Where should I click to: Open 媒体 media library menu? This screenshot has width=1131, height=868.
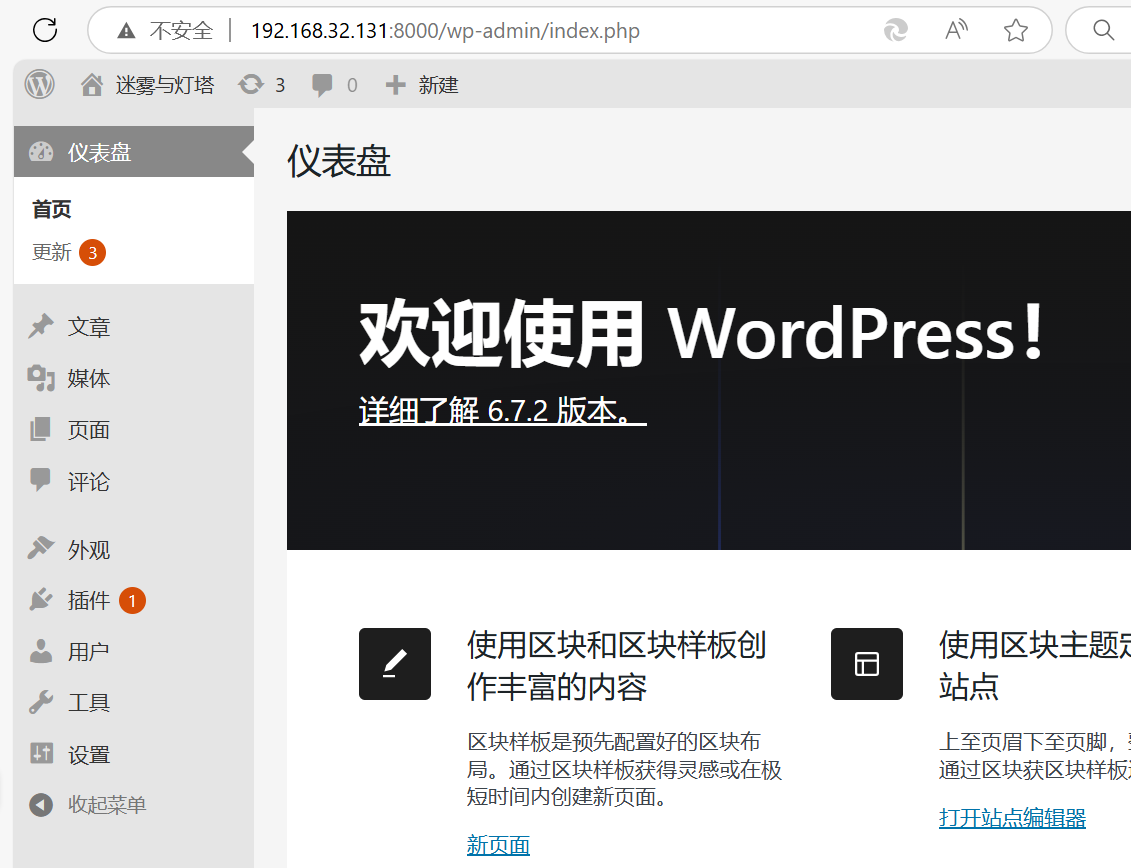(x=89, y=378)
